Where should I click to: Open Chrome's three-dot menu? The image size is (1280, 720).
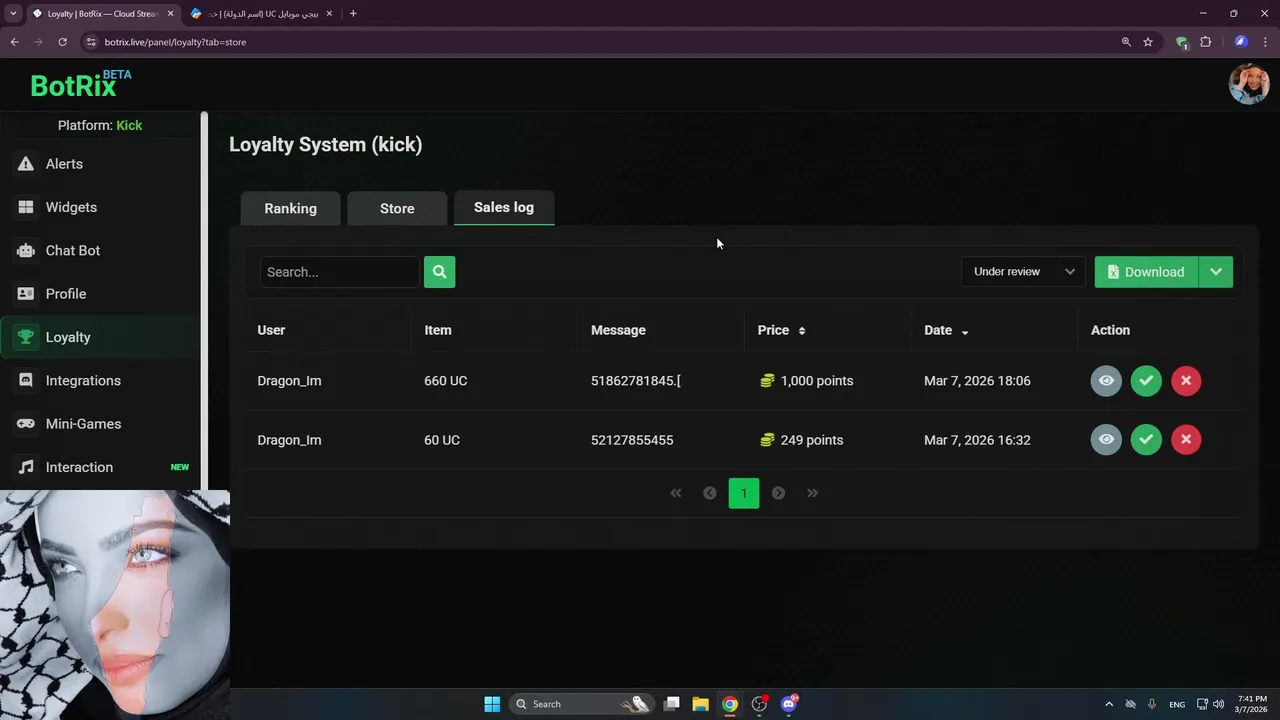pos(1266,42)
